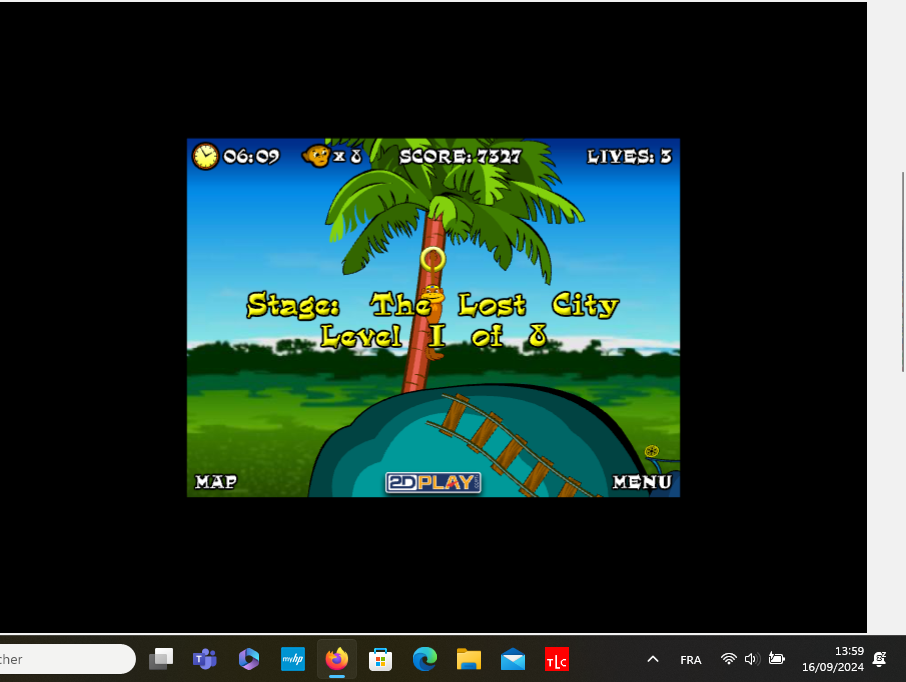Viewport: 906px width, 682px height.
Task: Click the clock timer icon
Action: [x=205, y=156]
